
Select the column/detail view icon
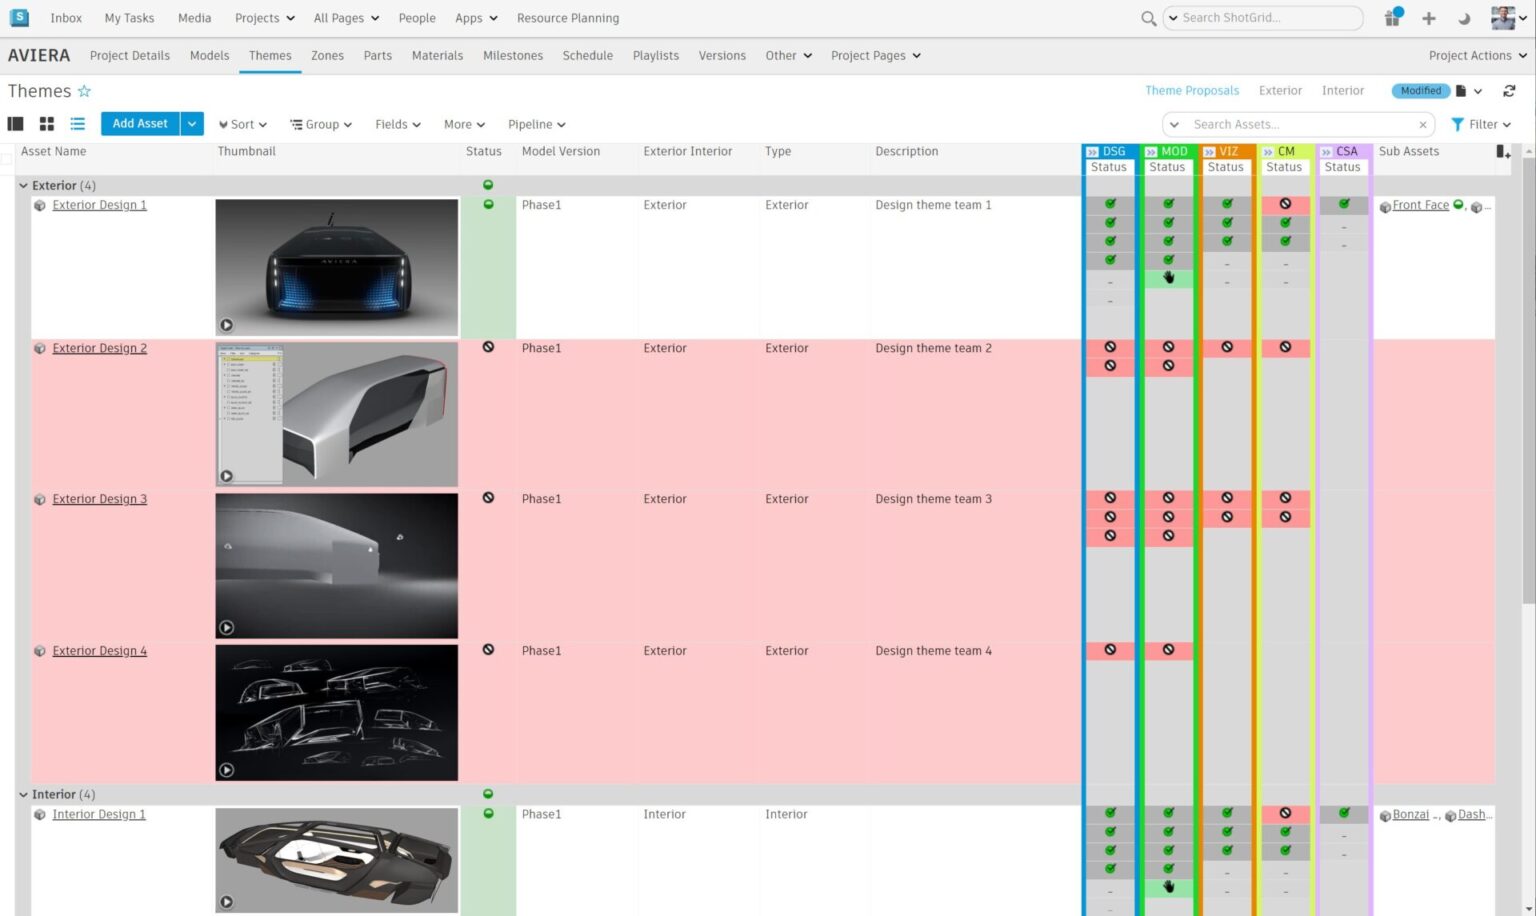(15, 123)
